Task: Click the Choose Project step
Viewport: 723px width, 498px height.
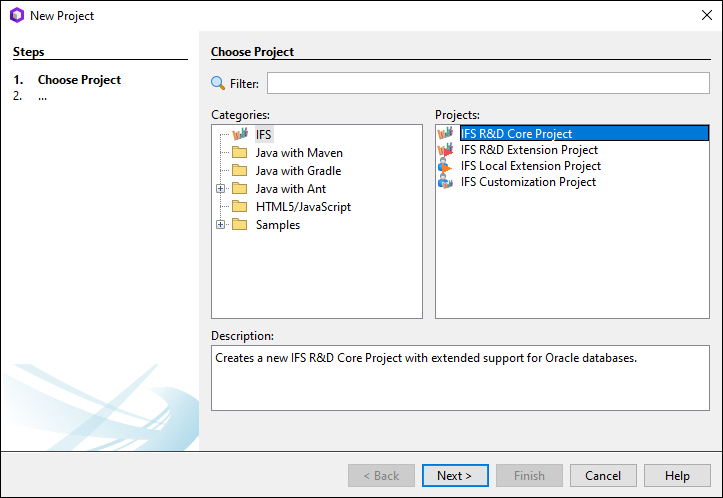Action: coord(79,80)
